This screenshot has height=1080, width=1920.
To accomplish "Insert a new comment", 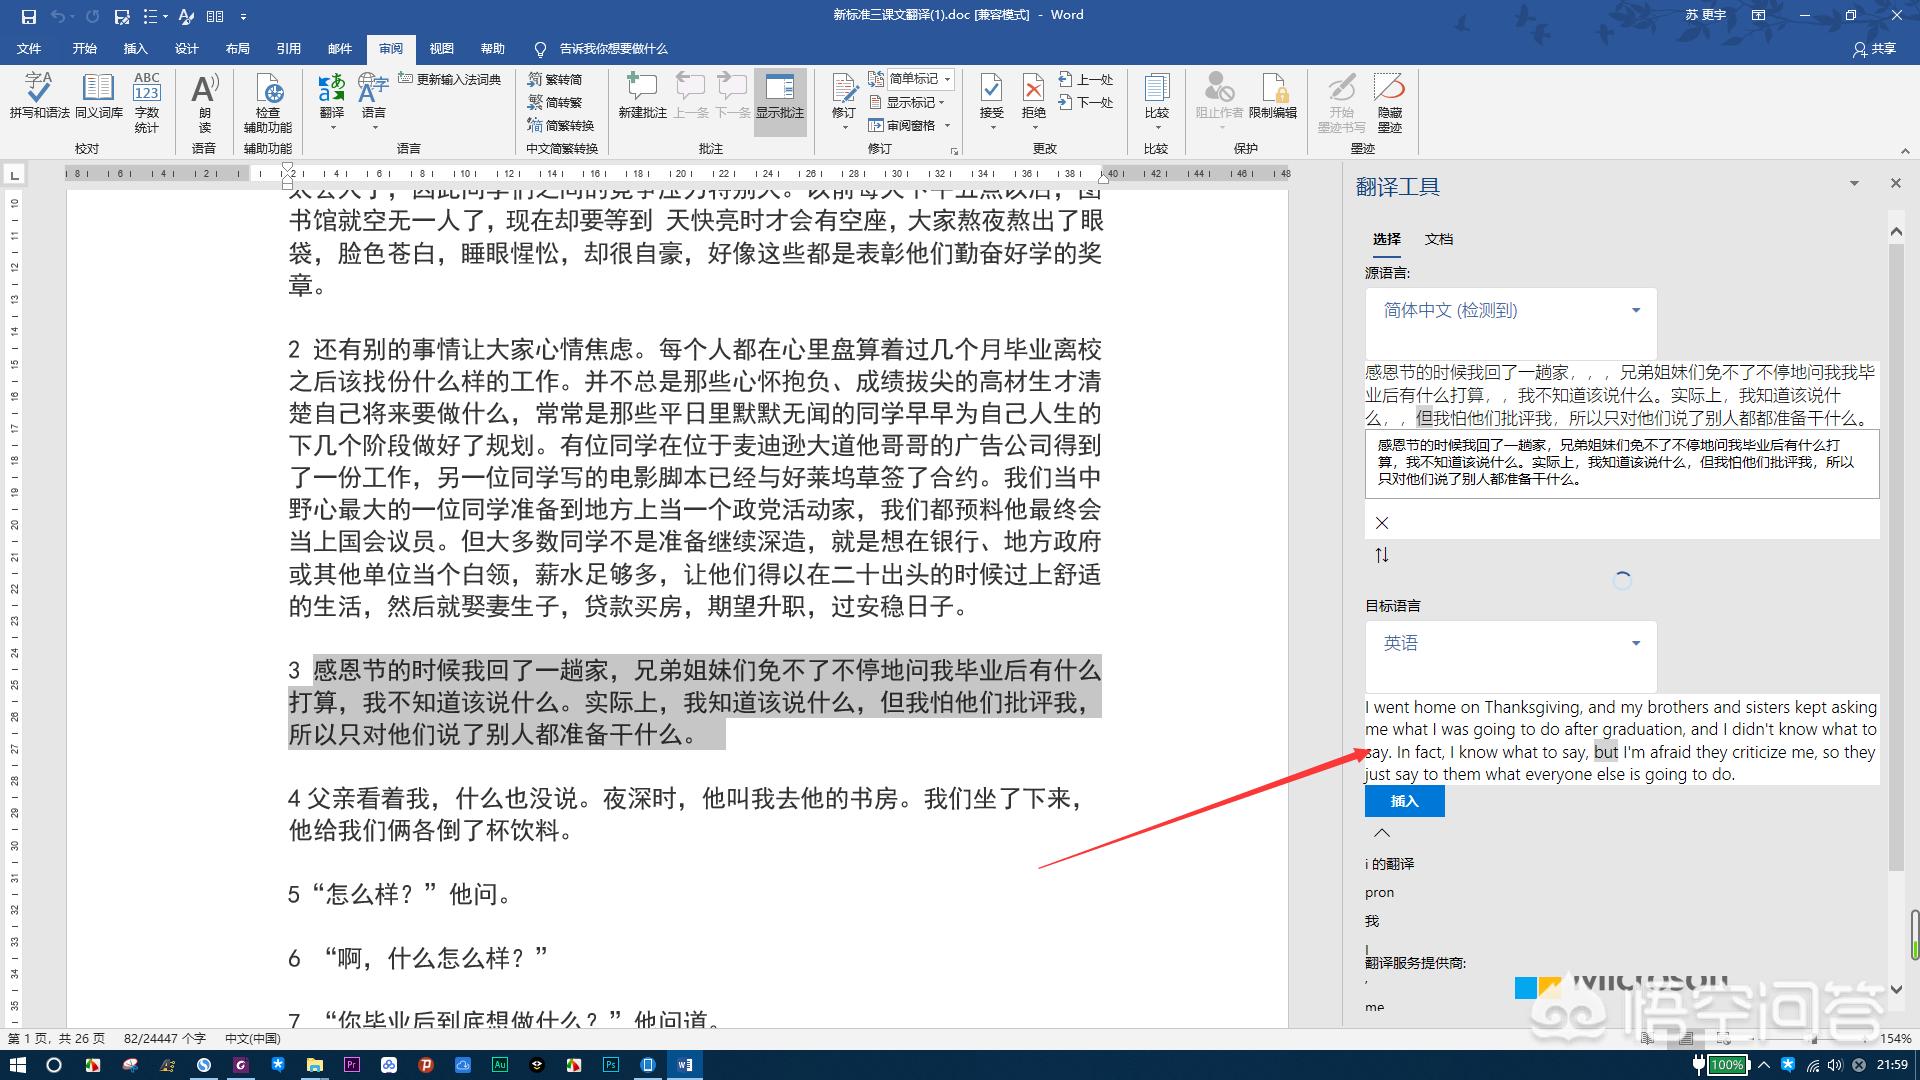I will pyautogui.click(x=642, y=96).
